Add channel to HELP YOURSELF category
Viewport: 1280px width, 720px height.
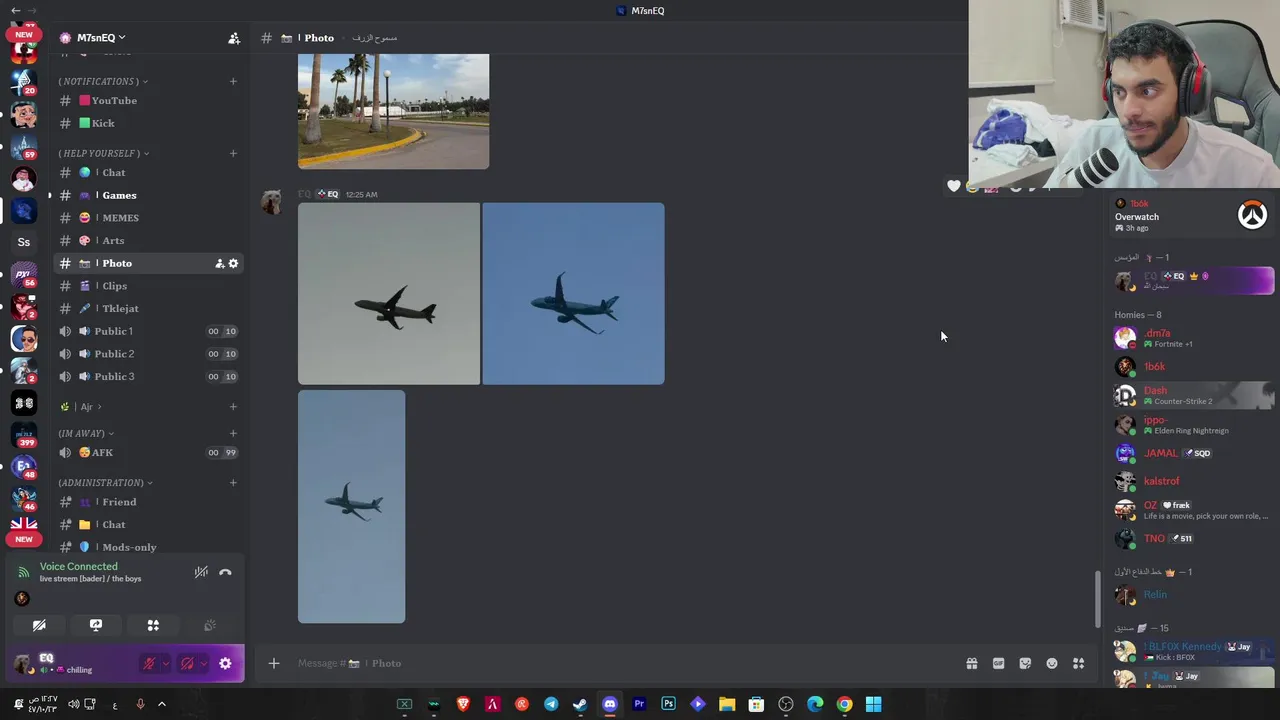233,153
